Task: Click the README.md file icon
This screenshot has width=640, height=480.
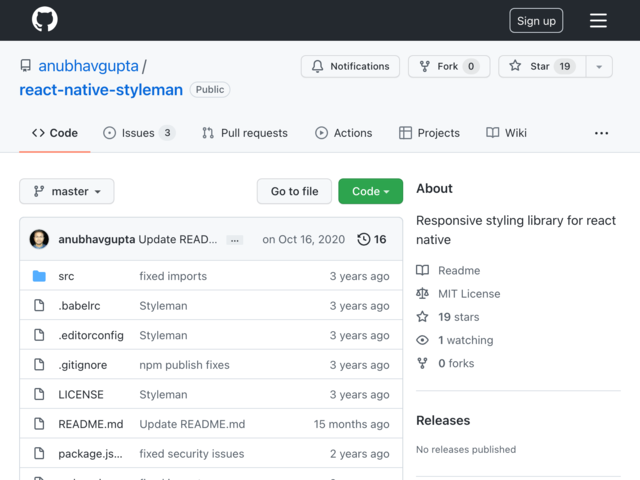Action: tap(39, 424)
